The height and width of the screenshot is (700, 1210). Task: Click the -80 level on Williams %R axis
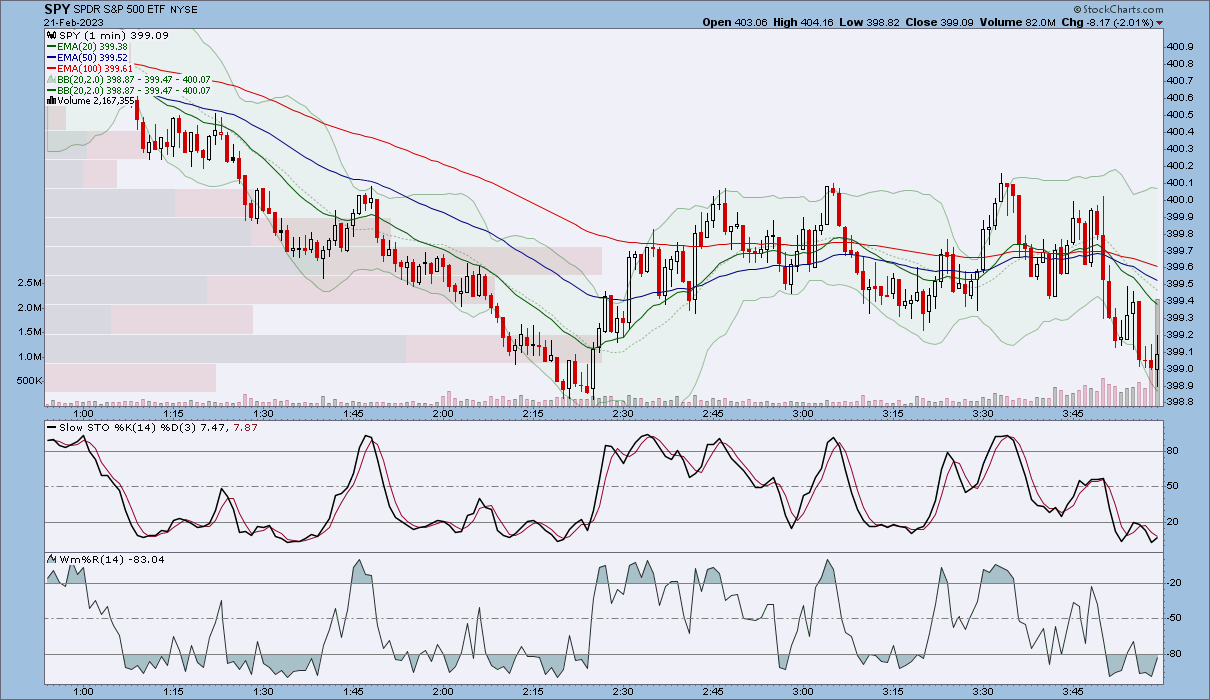coord(1176,654)
